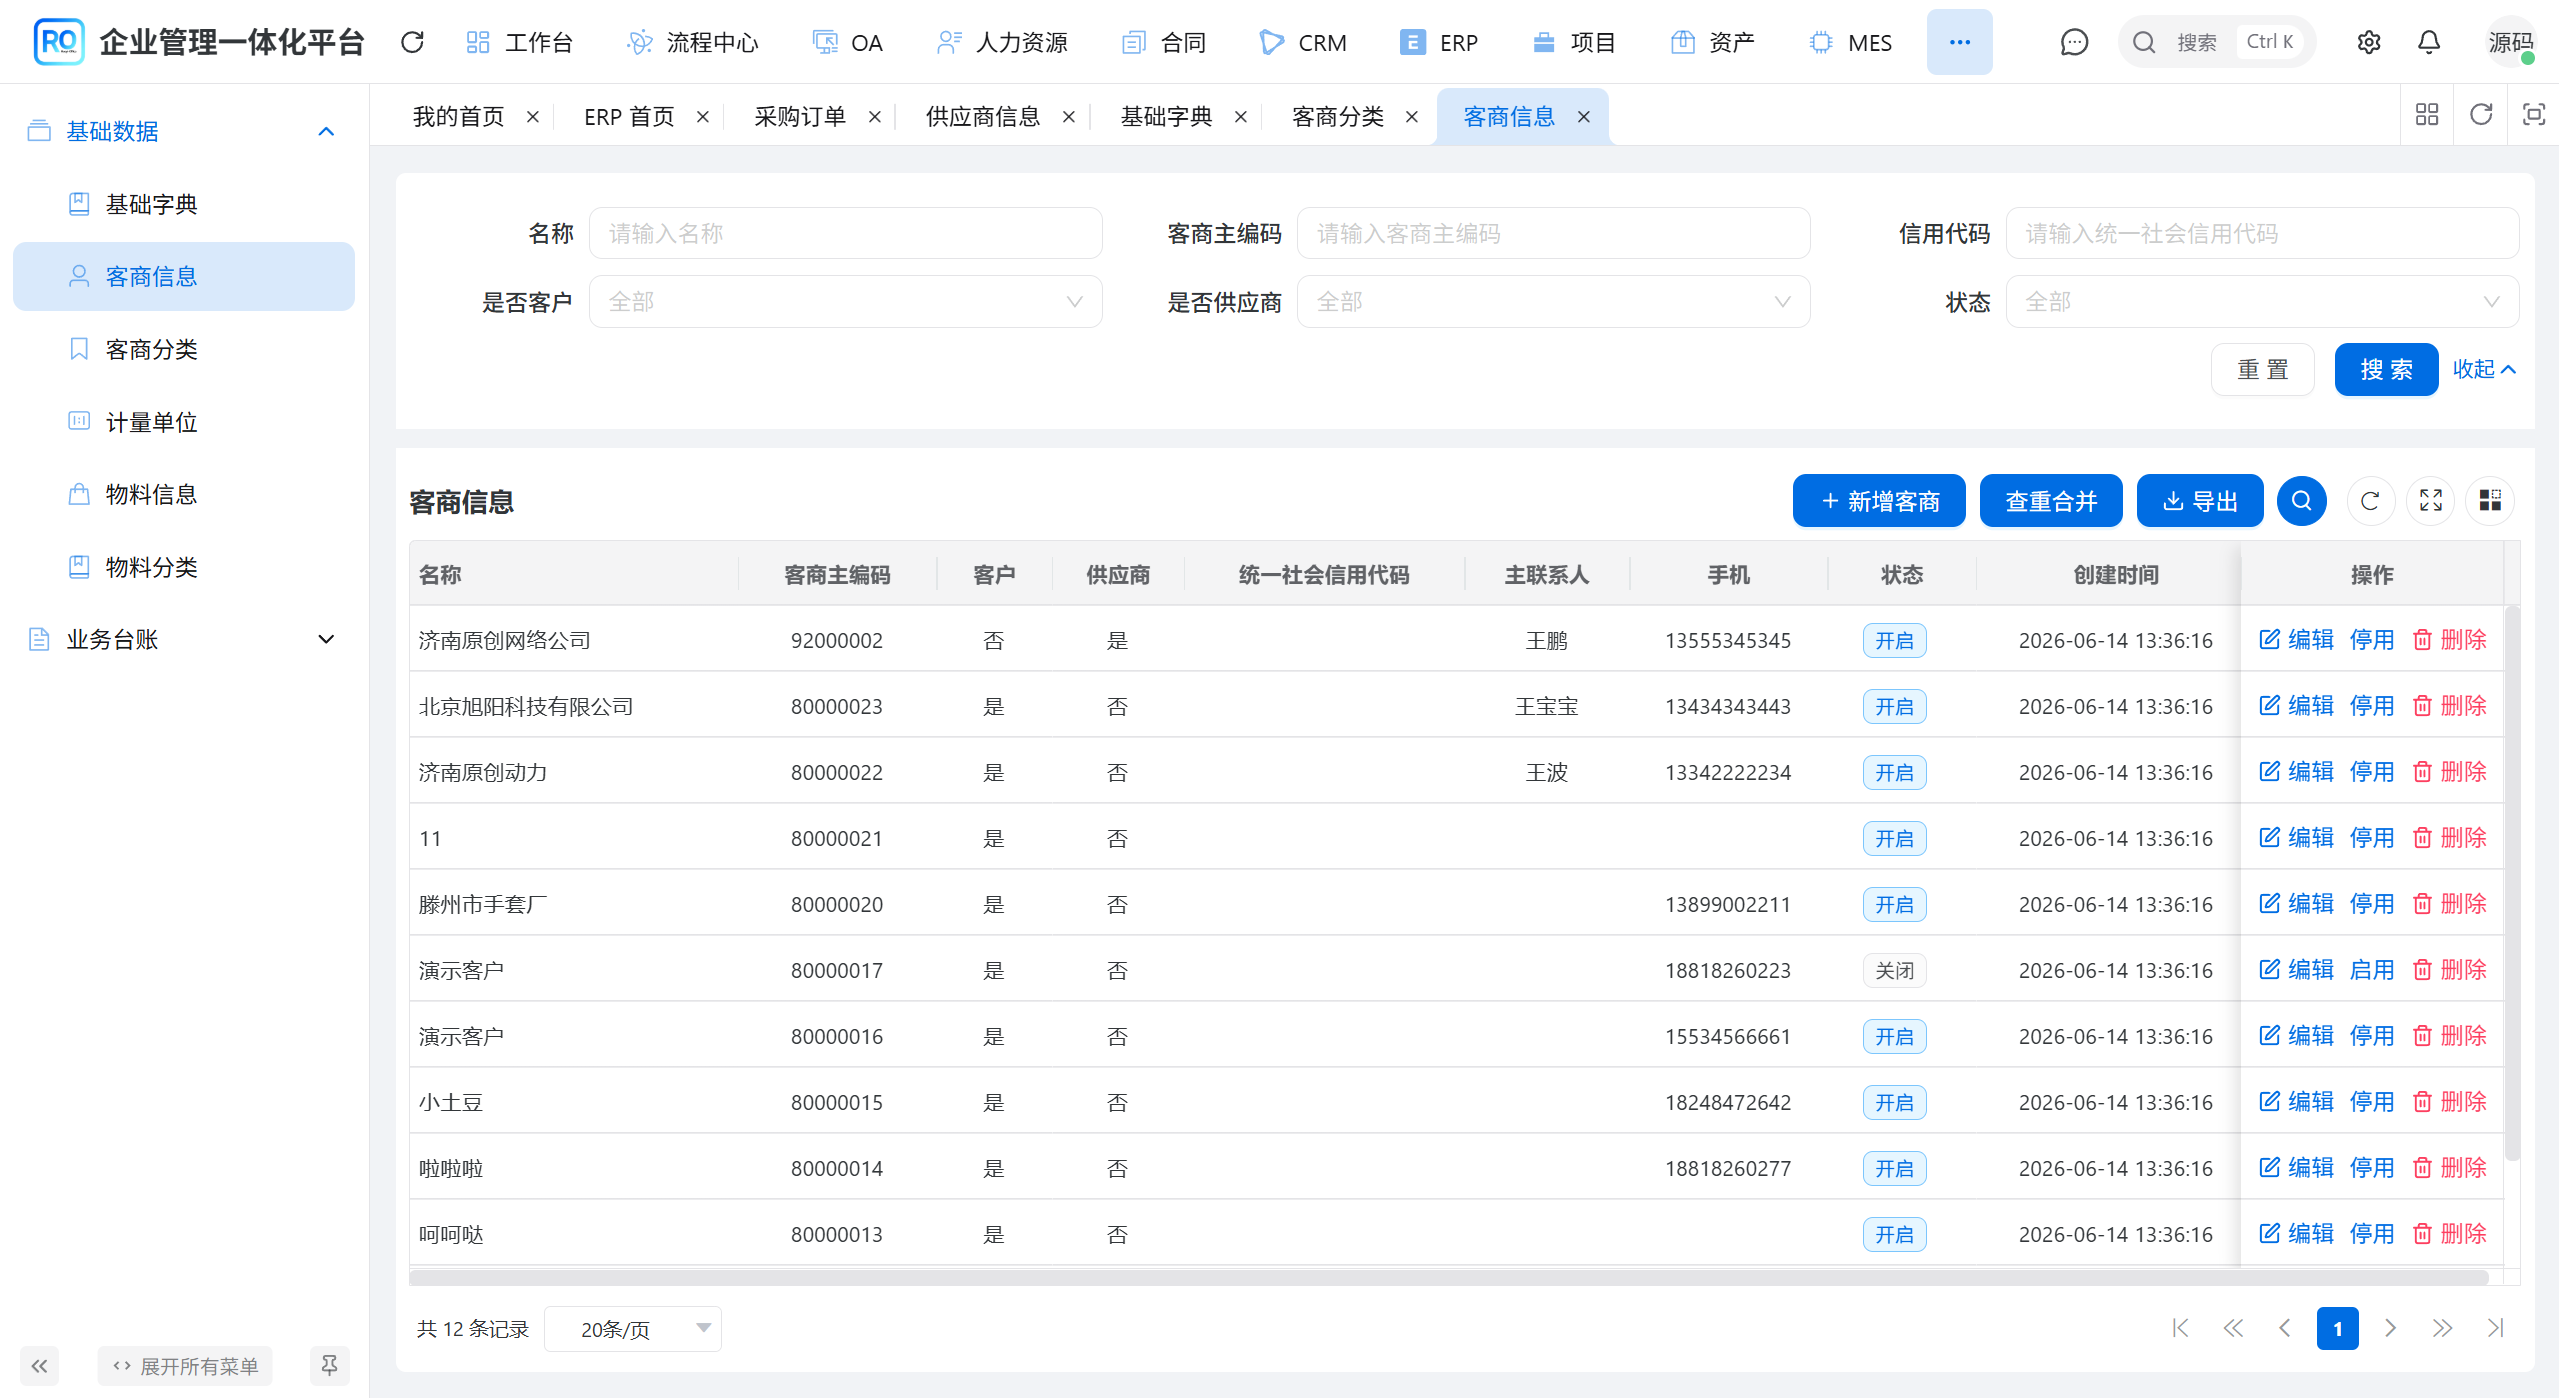Click the round blue search icon in table toolbar
Image resolution: width=2559 pixels, height=1398 pixels.
(x=2301, y=501)
